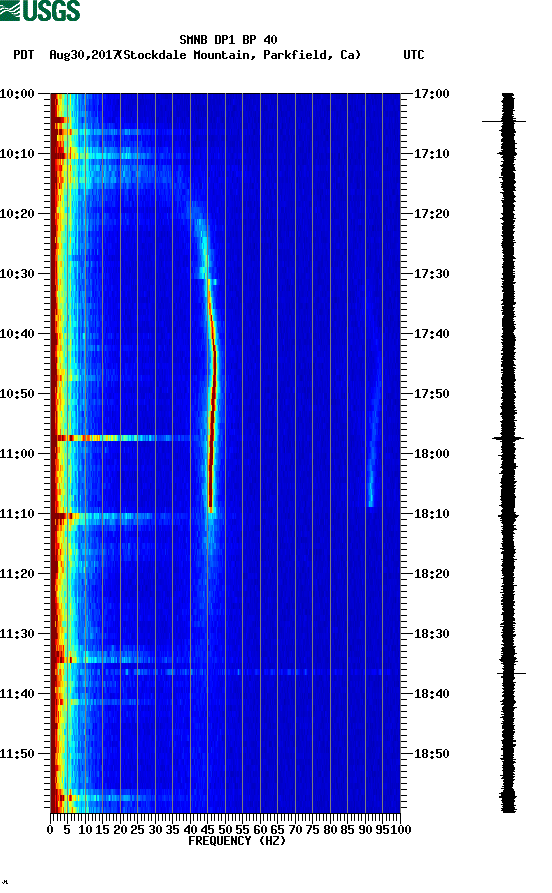Viewport: 552px width, 893px height.
Task: Click the "18:40" UTC time label
Action: click(432, 694)
